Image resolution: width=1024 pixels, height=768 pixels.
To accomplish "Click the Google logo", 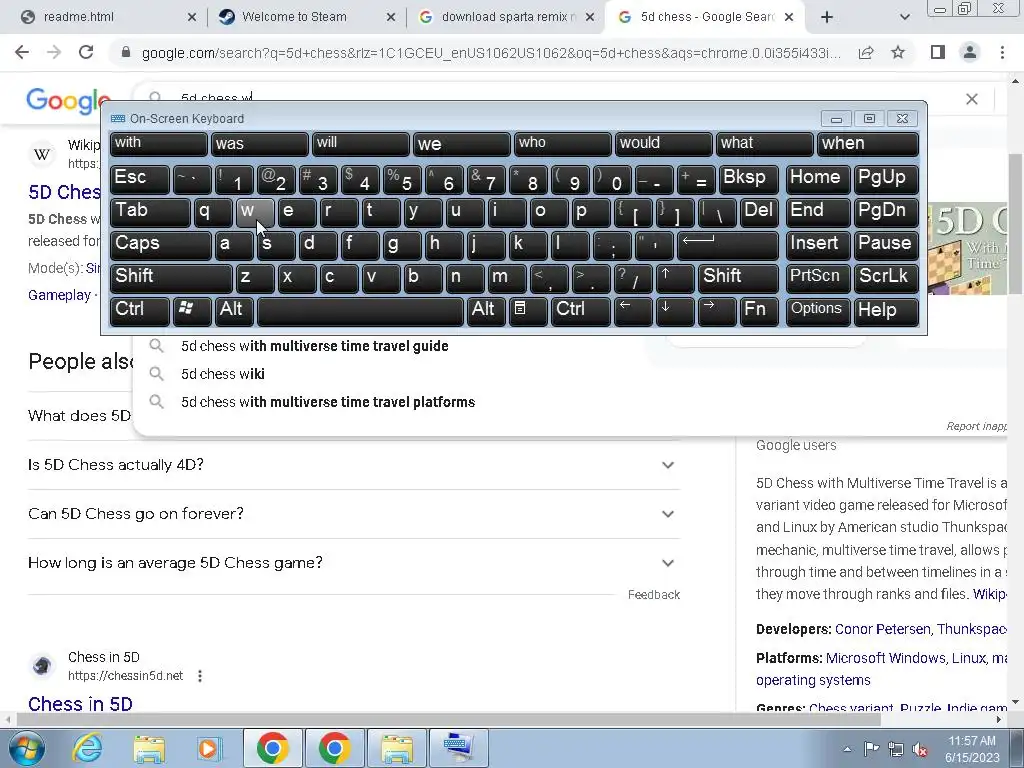I will tap(68, 101).
